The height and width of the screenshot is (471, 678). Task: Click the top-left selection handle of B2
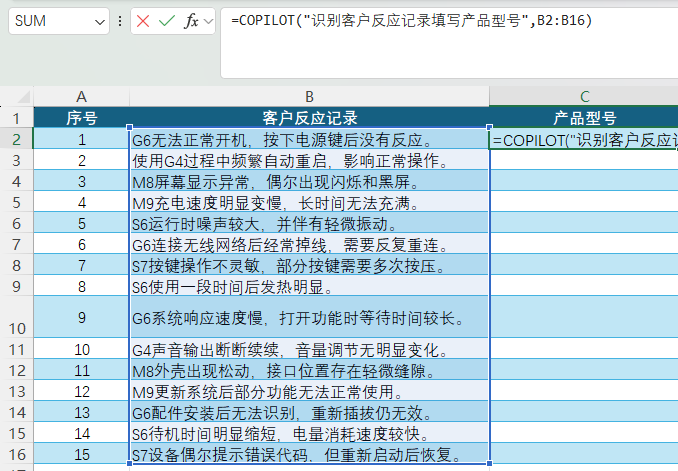(x=130, y=127)
